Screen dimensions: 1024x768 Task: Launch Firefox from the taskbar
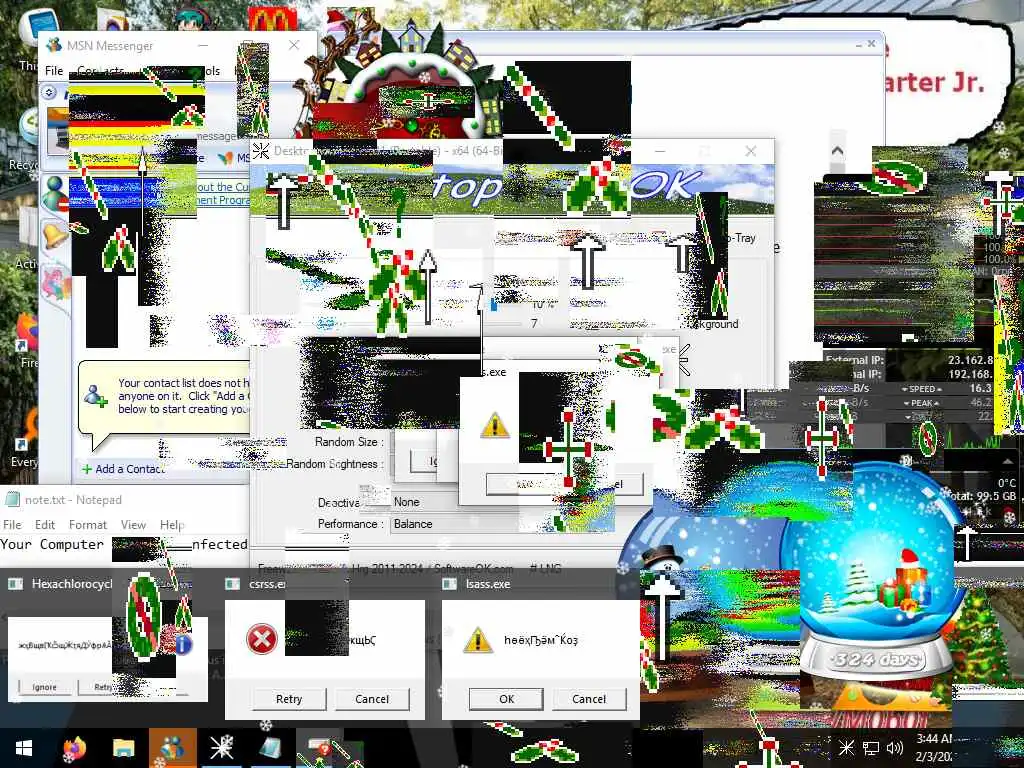coord(74,748)
